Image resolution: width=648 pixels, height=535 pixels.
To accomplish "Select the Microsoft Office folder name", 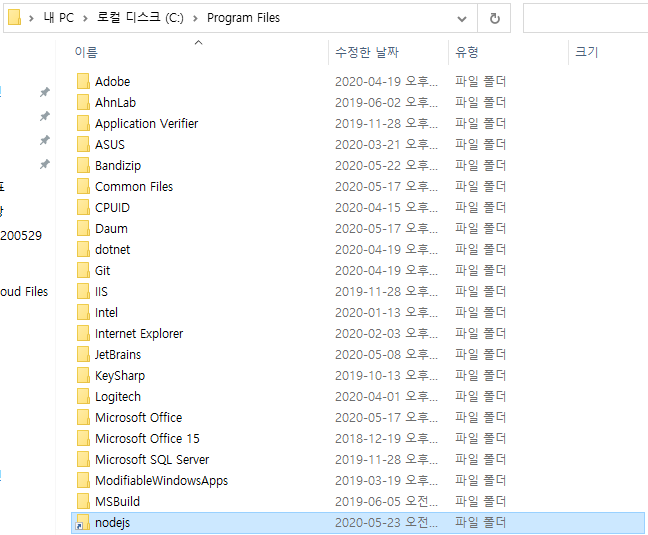I will click(138, 418).
